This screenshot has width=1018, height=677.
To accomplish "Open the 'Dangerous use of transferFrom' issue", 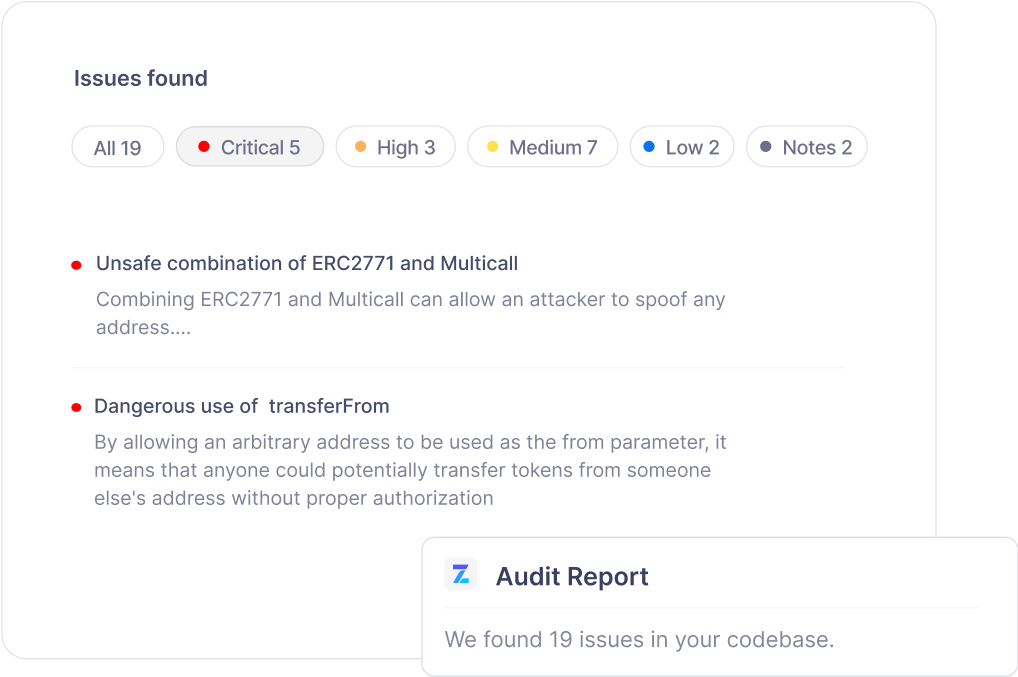I will pos(240,406).
